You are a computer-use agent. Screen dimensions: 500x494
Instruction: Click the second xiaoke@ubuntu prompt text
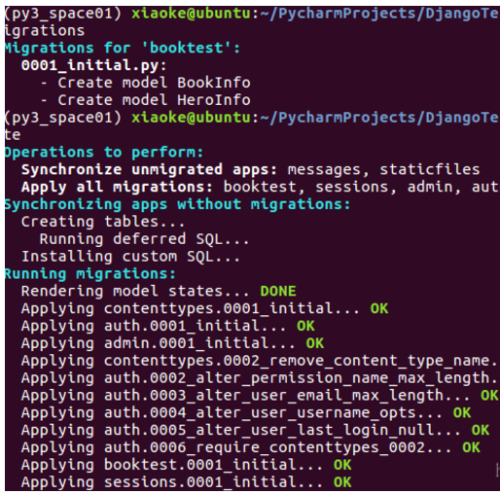tap(191, 118)
